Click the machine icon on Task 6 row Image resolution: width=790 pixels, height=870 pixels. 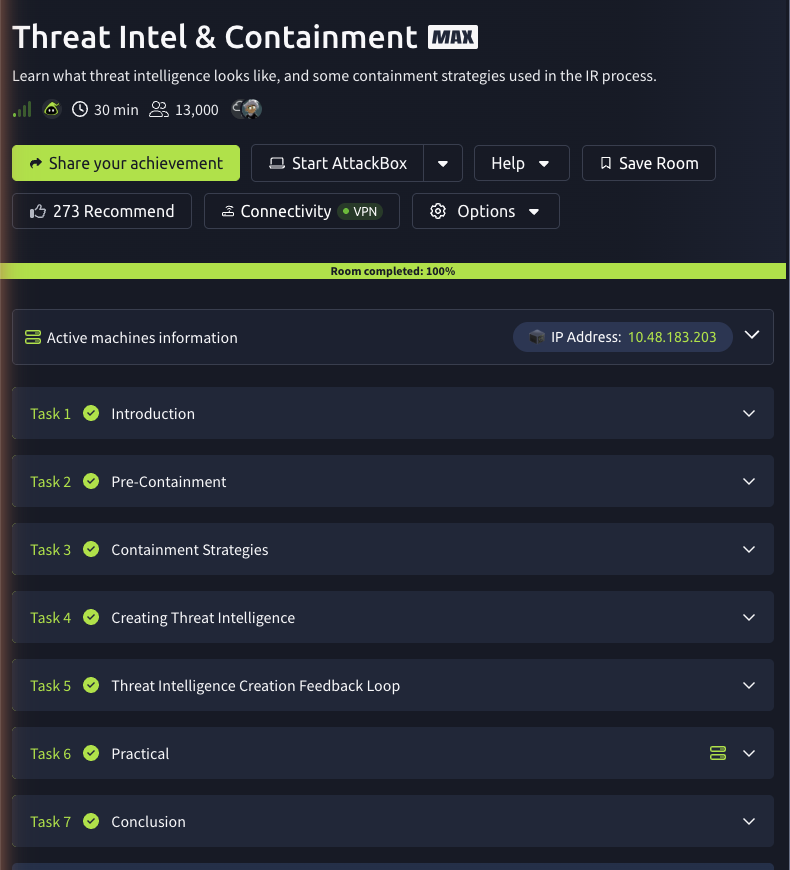(718, 753)
